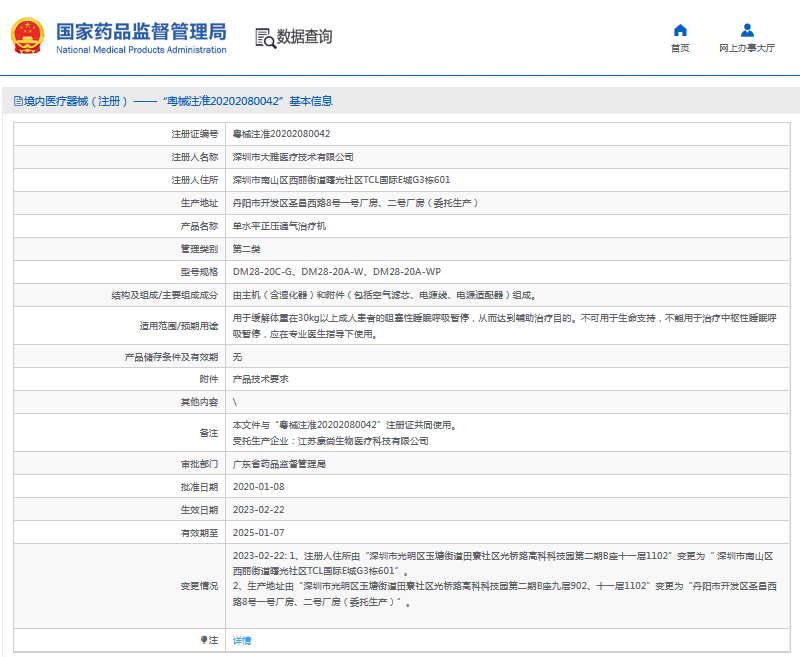Click the 注册人住所 row label

click(194, 180)
